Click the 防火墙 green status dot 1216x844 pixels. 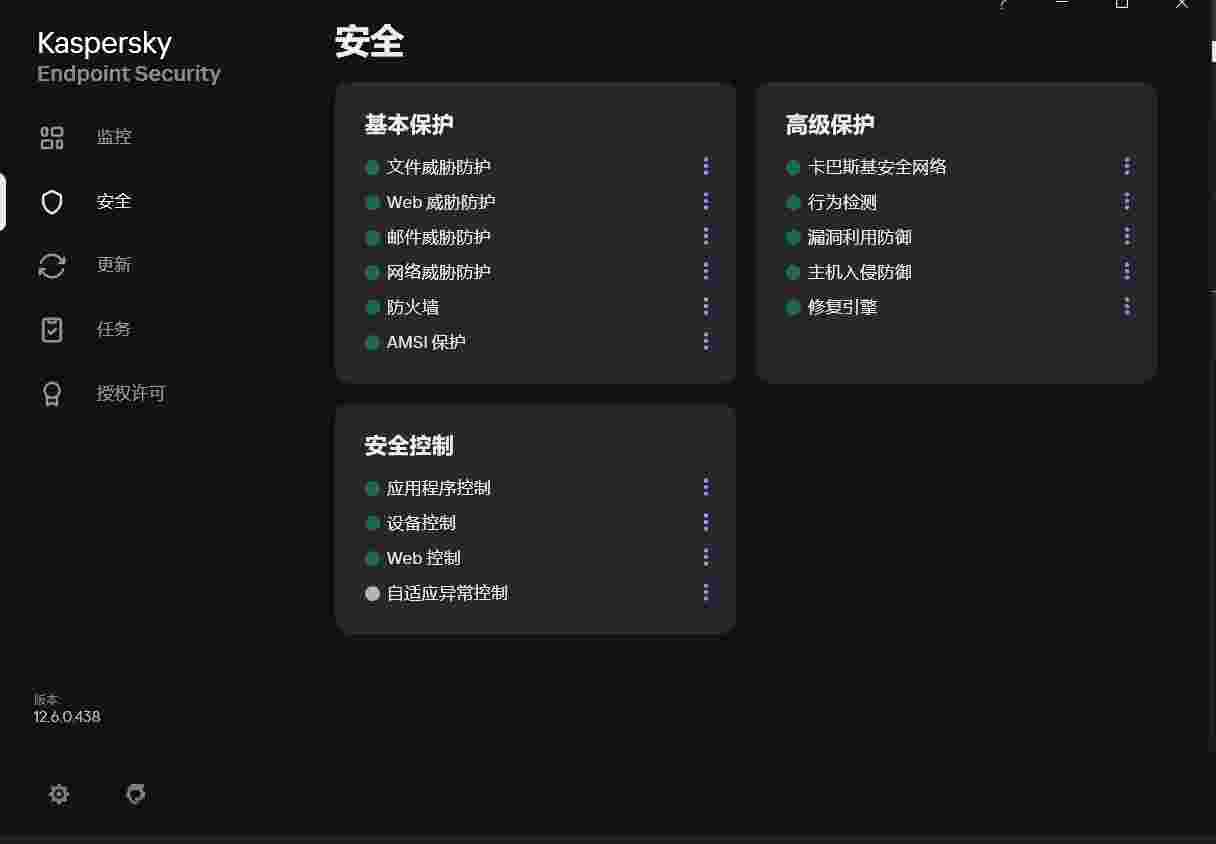372,307
